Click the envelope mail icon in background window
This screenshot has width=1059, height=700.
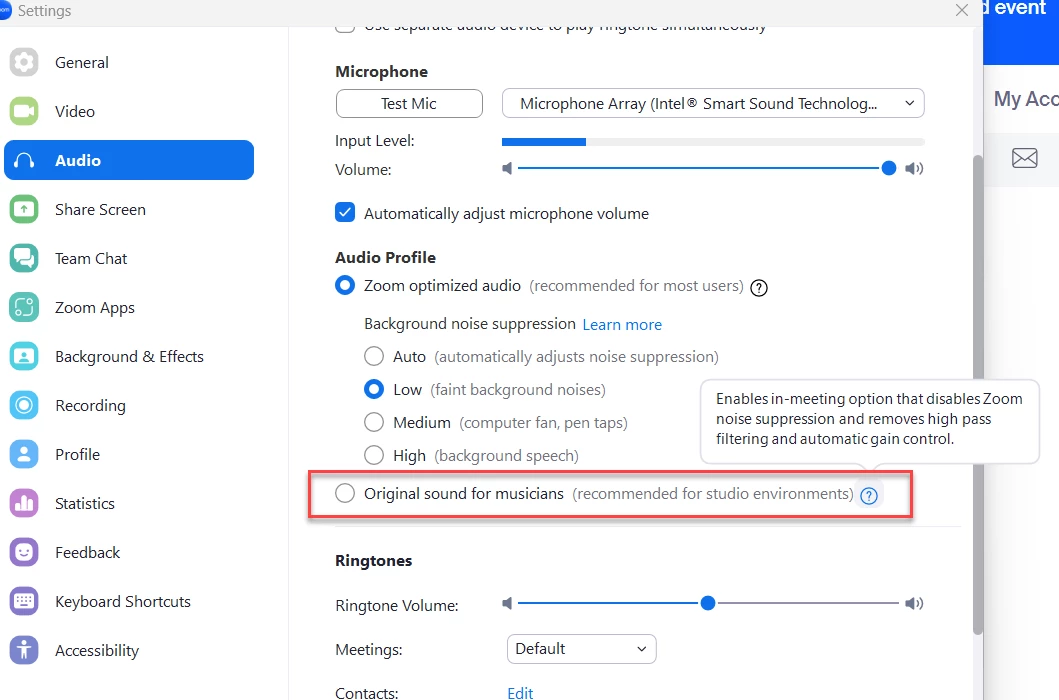[x=1025, y=158]
